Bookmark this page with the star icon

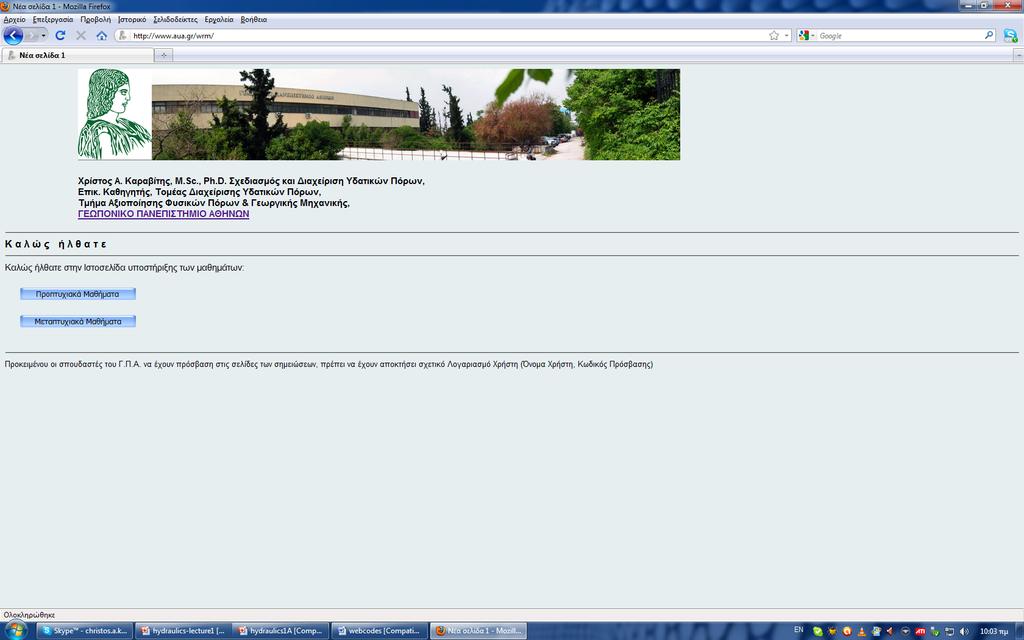point(774,35)
